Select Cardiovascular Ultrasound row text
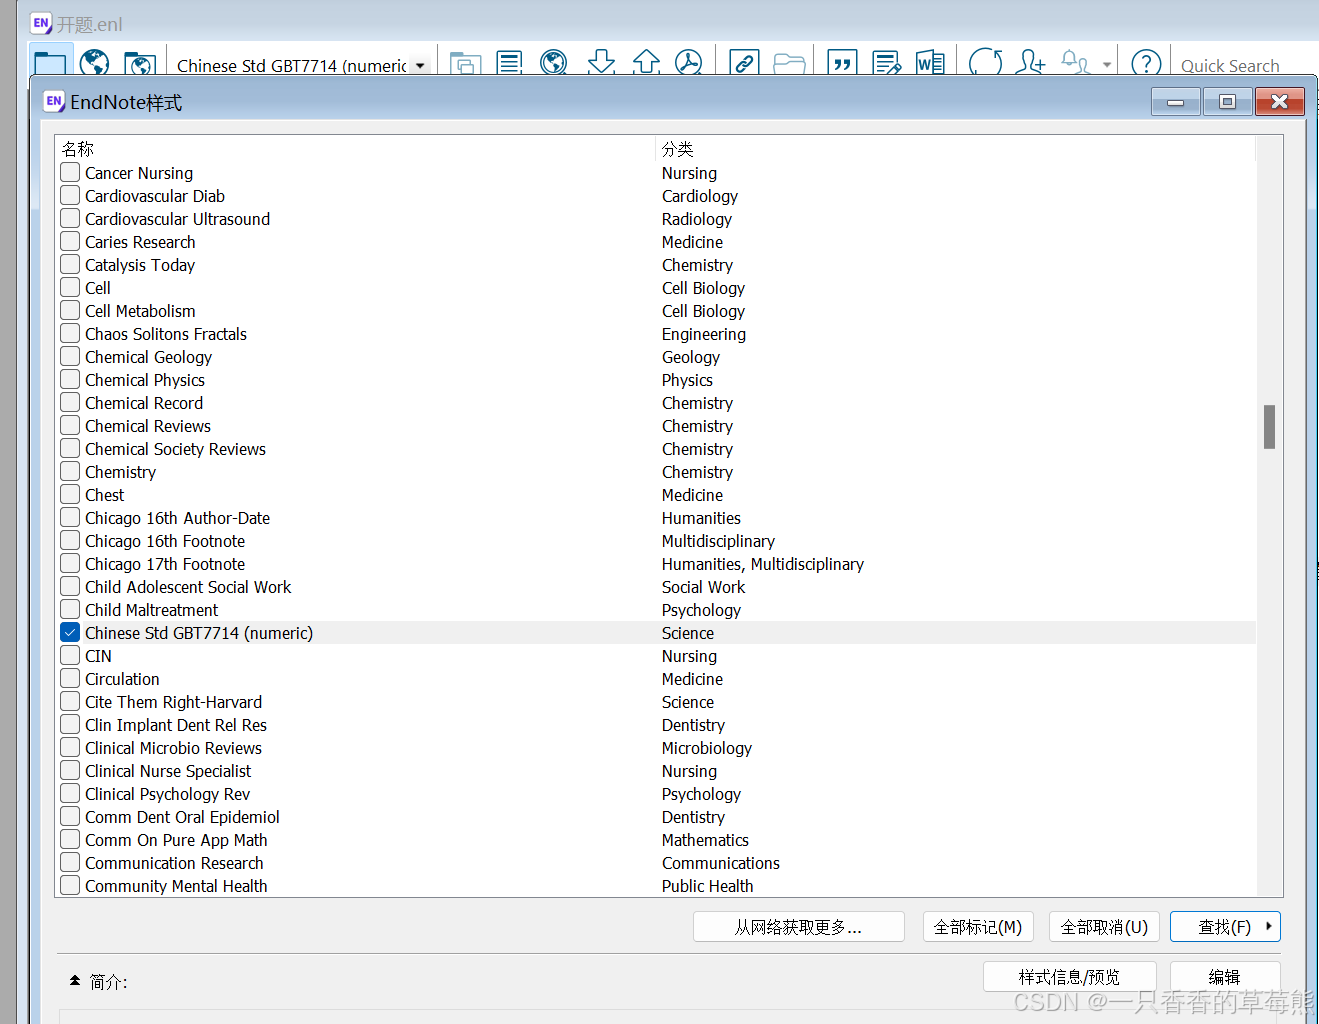Screen dimensions: 1319x1024 click(177, 219)
